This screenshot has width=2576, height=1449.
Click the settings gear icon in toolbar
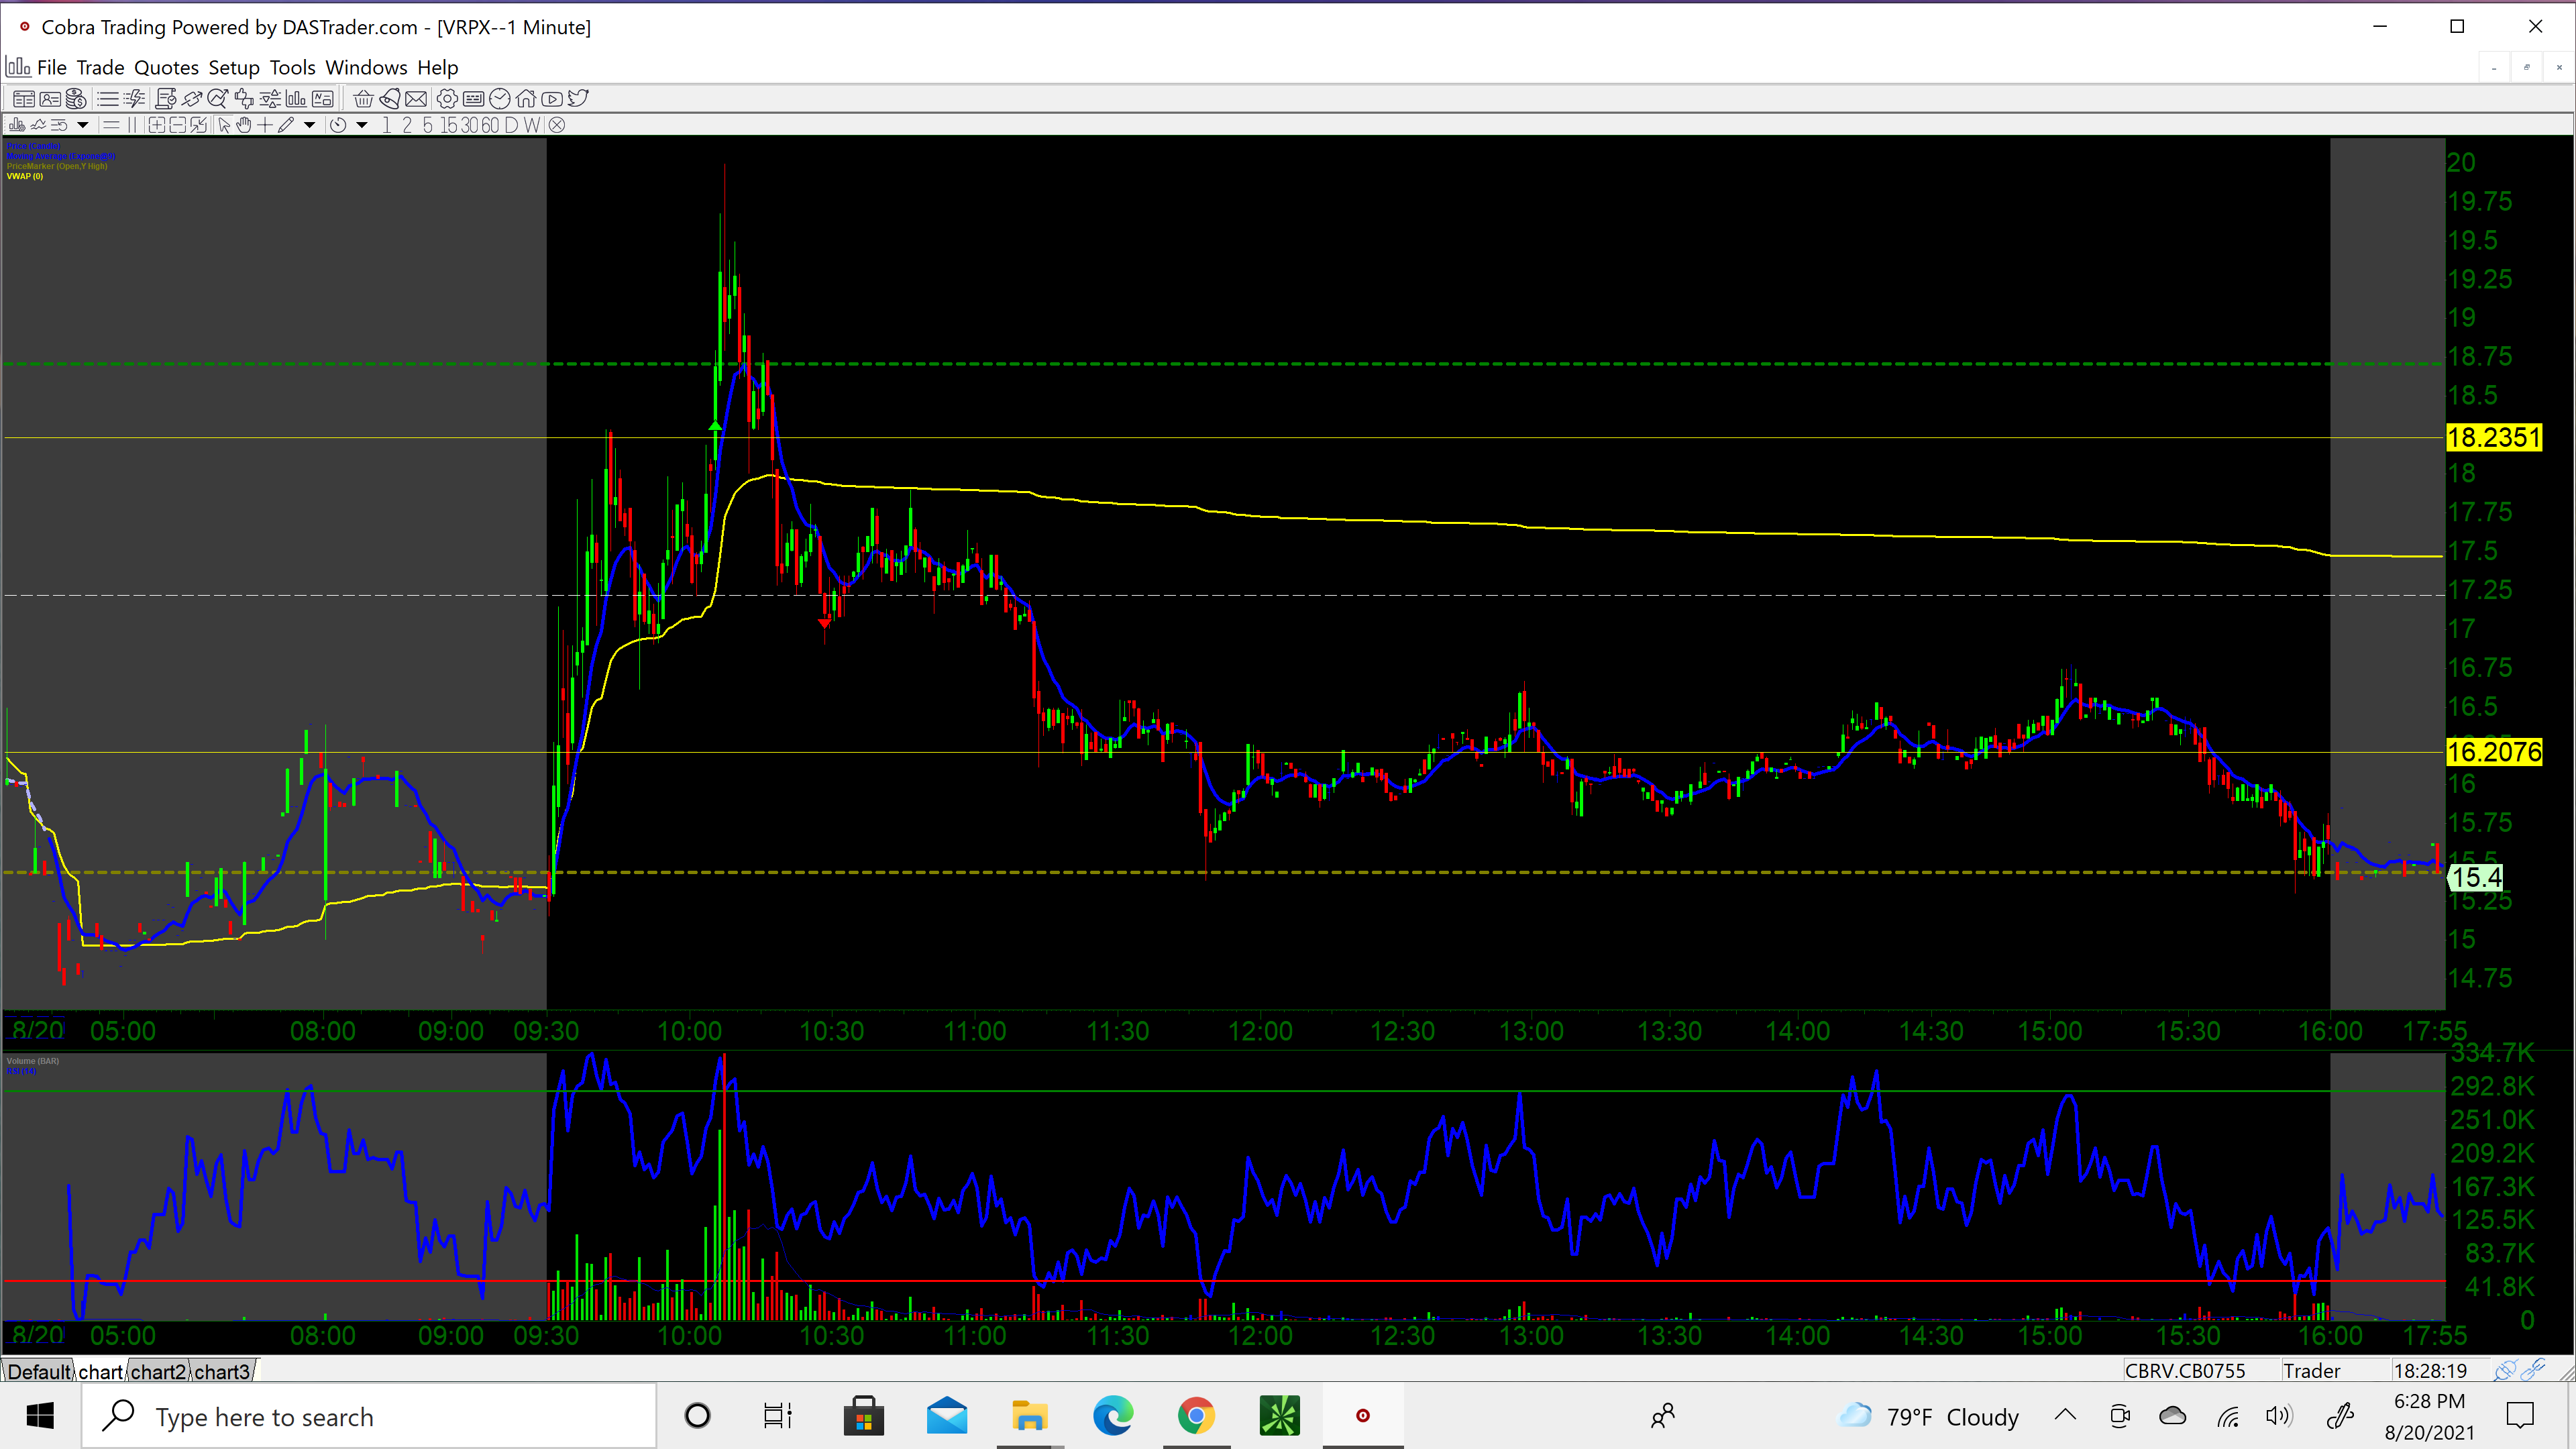[x=447, y=99]
